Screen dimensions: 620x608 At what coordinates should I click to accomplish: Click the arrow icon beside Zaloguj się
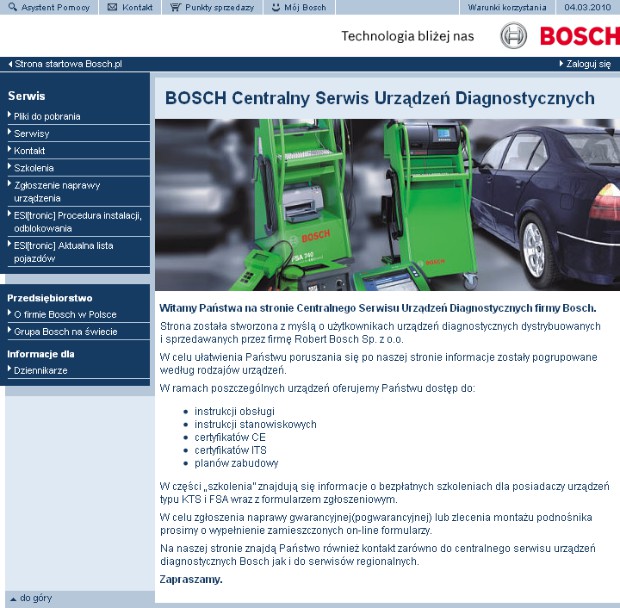click(561, 63)
